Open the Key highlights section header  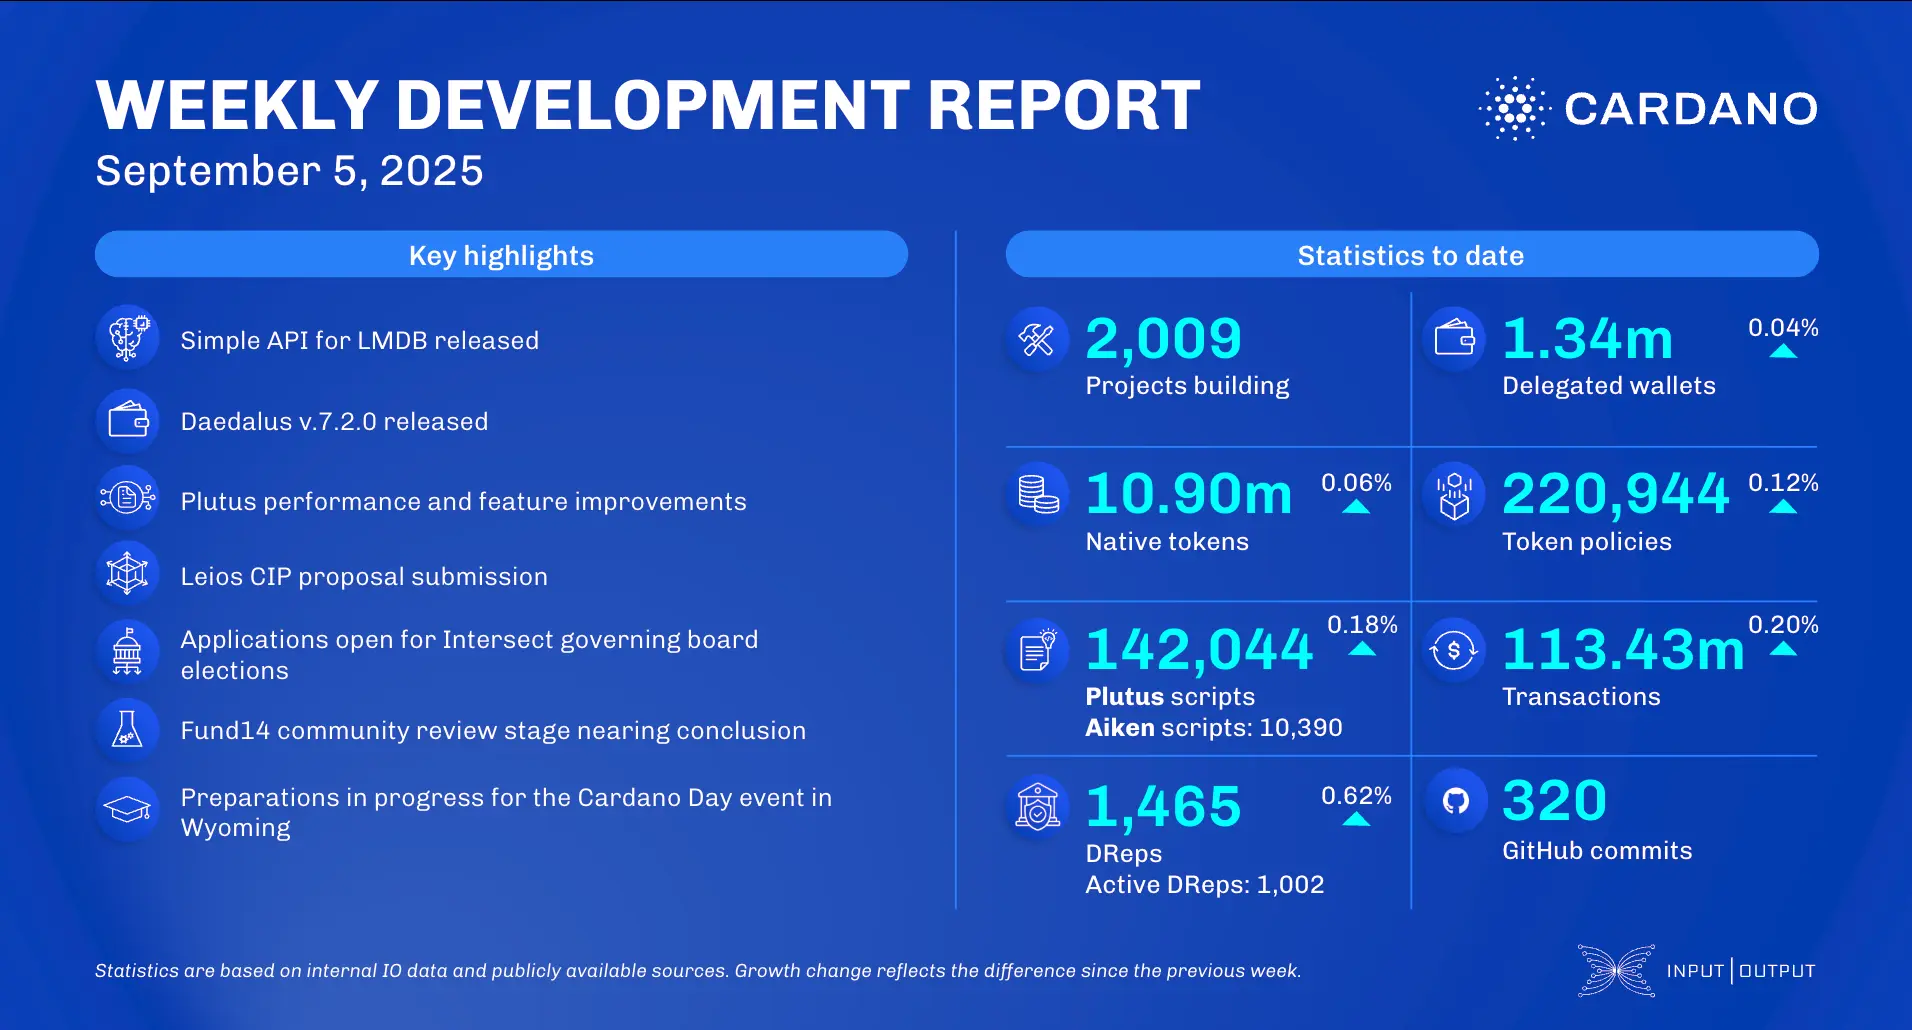500,255
